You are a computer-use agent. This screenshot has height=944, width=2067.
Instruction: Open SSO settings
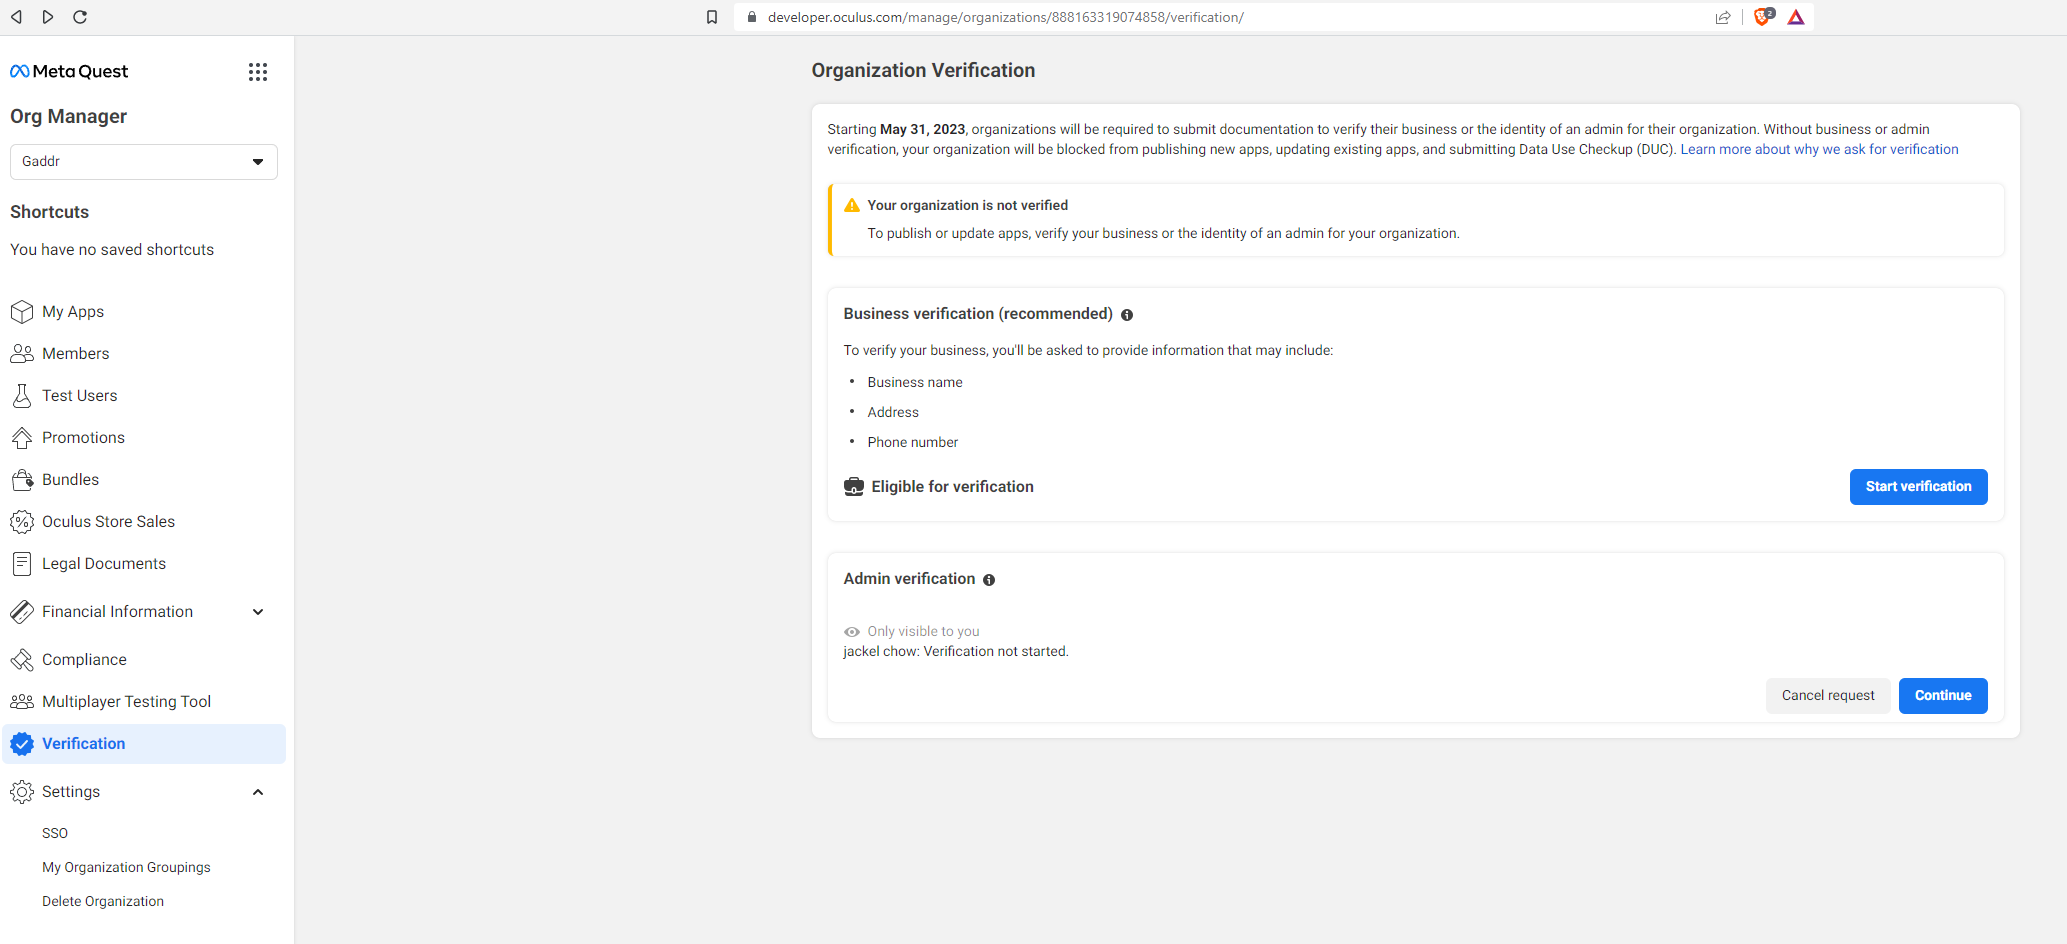pyautogui.click(x=55, y=834)
